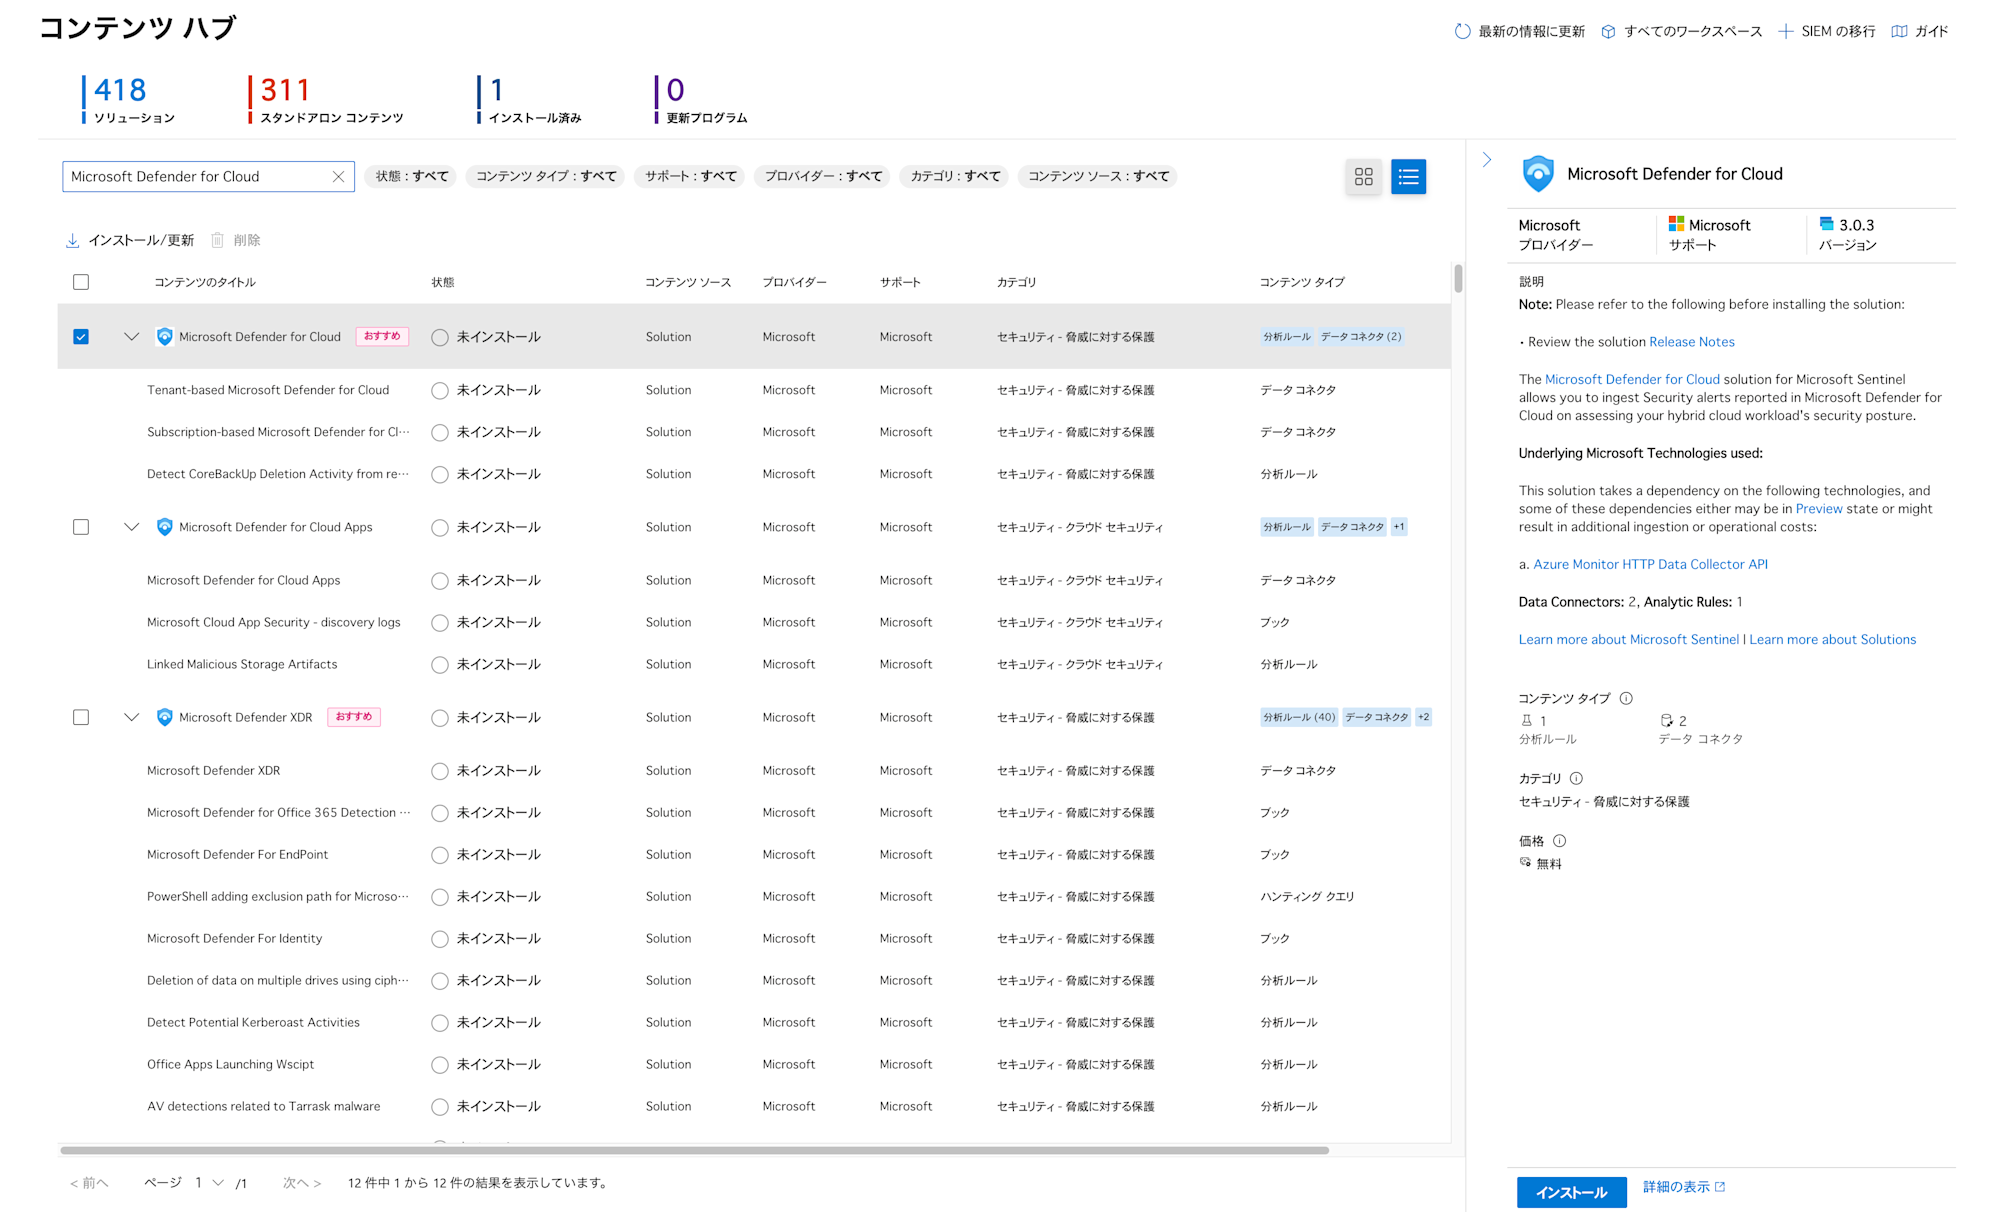Uncheck Microsoft Defender for Cloud solution checkbox
Viewport: 2000px width, 1212px height.
(x=81, y=337)
